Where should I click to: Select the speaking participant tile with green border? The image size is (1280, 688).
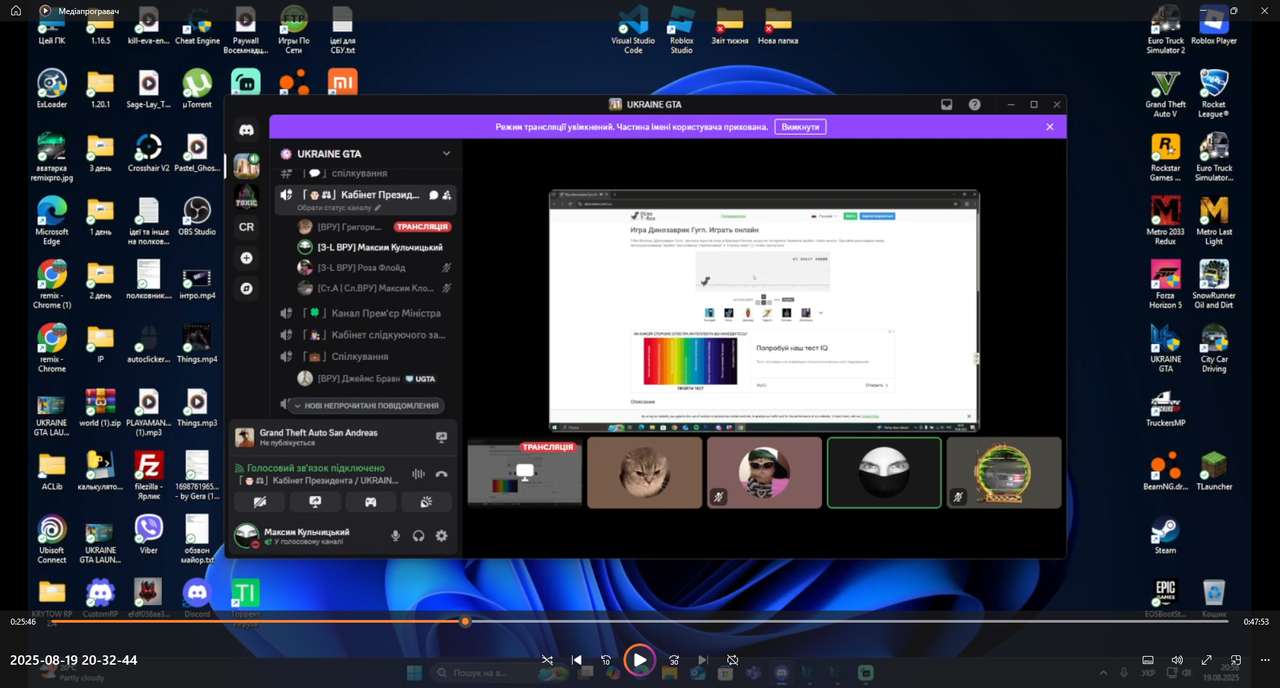[x=884, y=472]
